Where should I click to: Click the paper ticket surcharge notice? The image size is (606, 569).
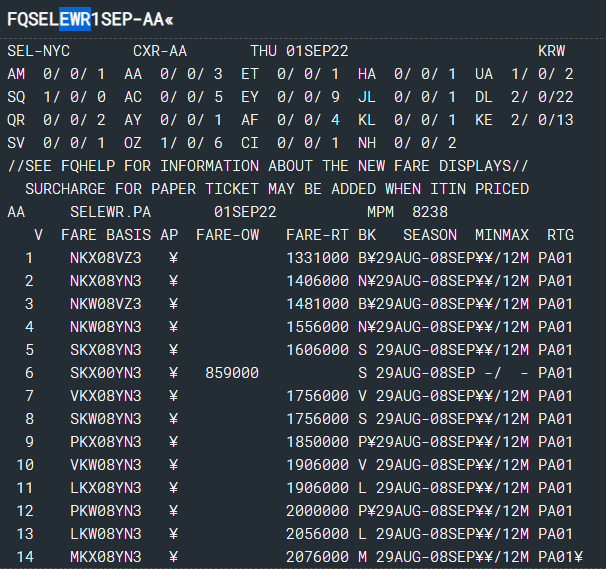(x=277, y=189)
